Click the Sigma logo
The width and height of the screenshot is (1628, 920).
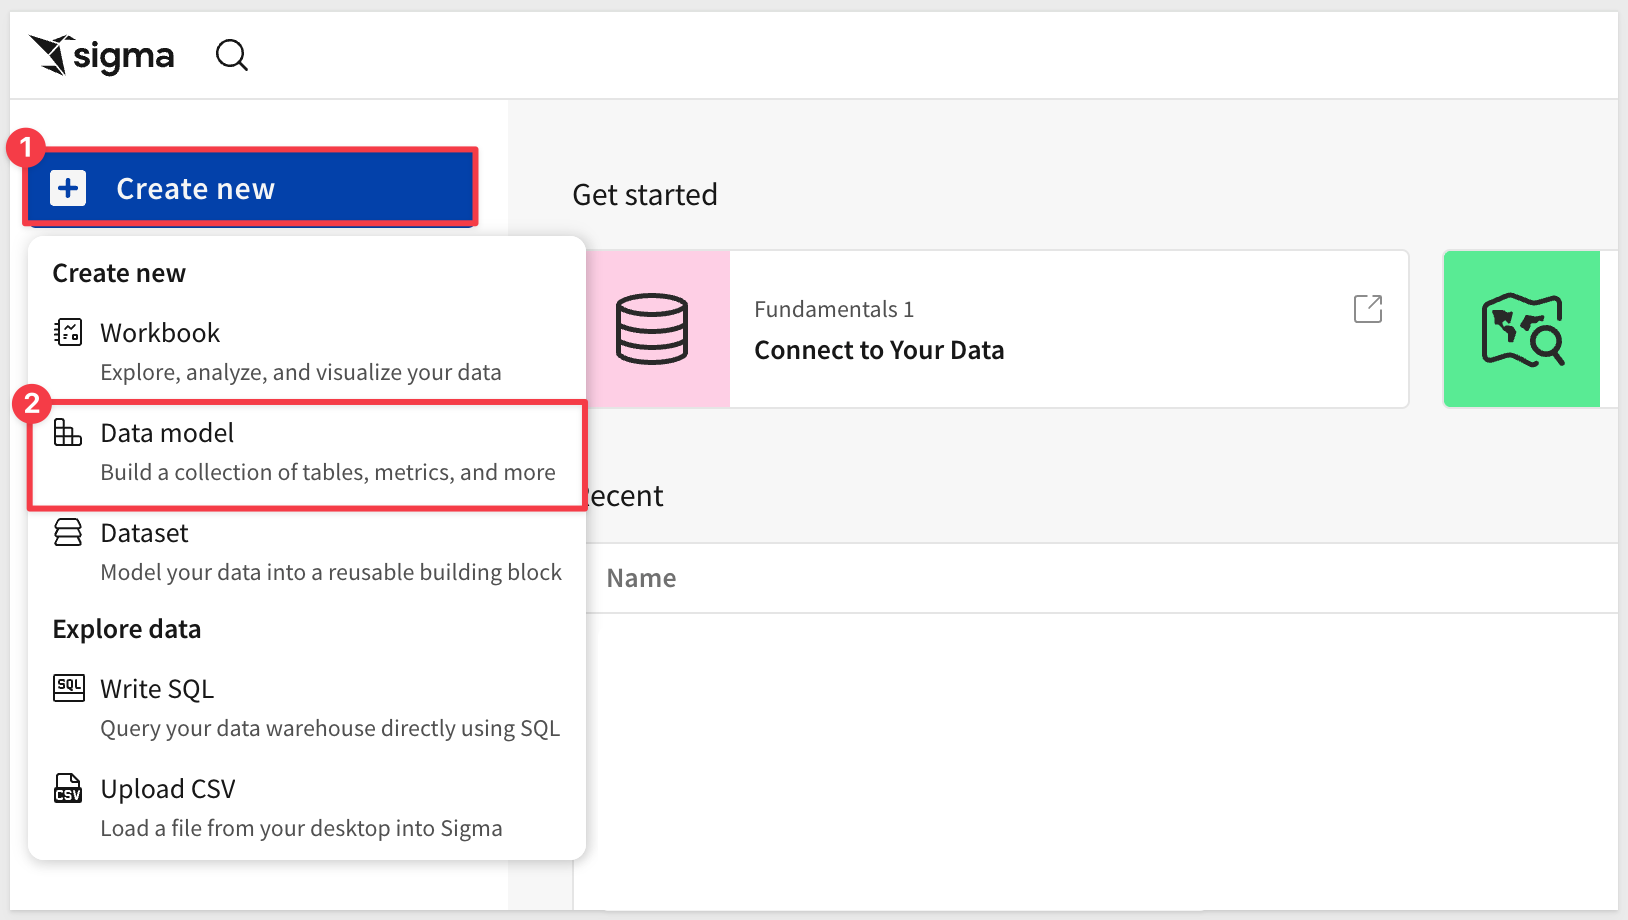[x=102, y=55]
